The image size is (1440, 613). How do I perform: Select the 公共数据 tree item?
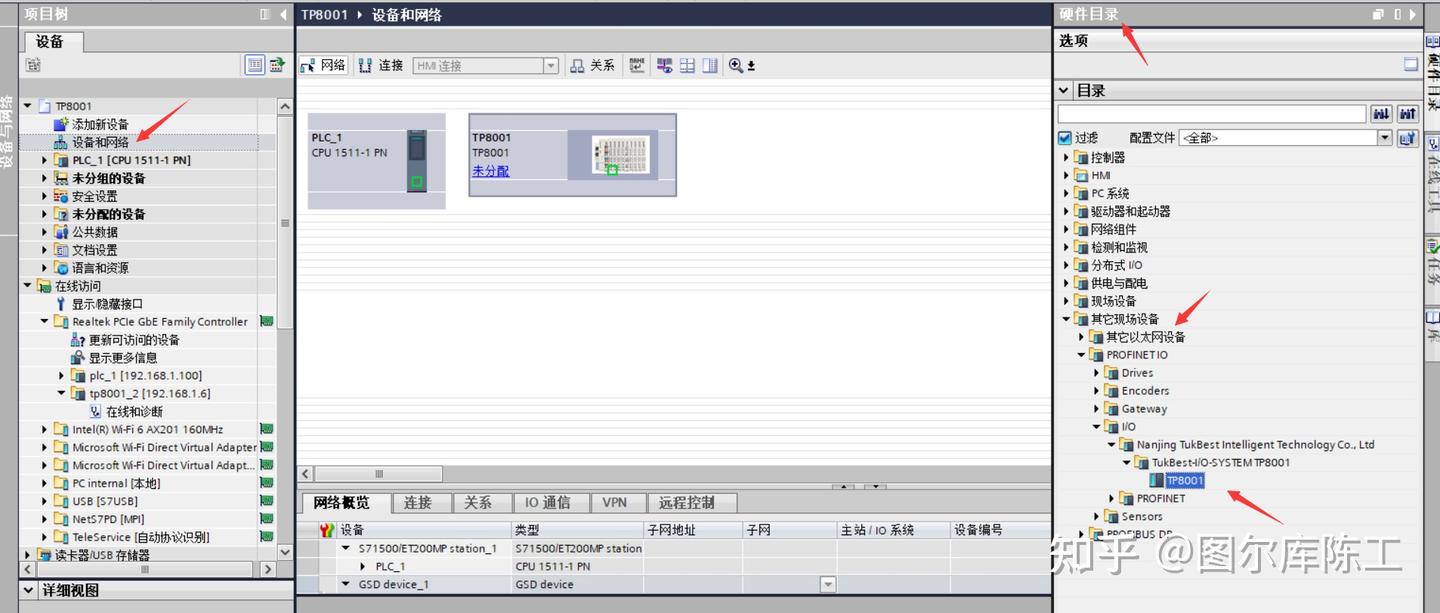(x=94, y=232)
